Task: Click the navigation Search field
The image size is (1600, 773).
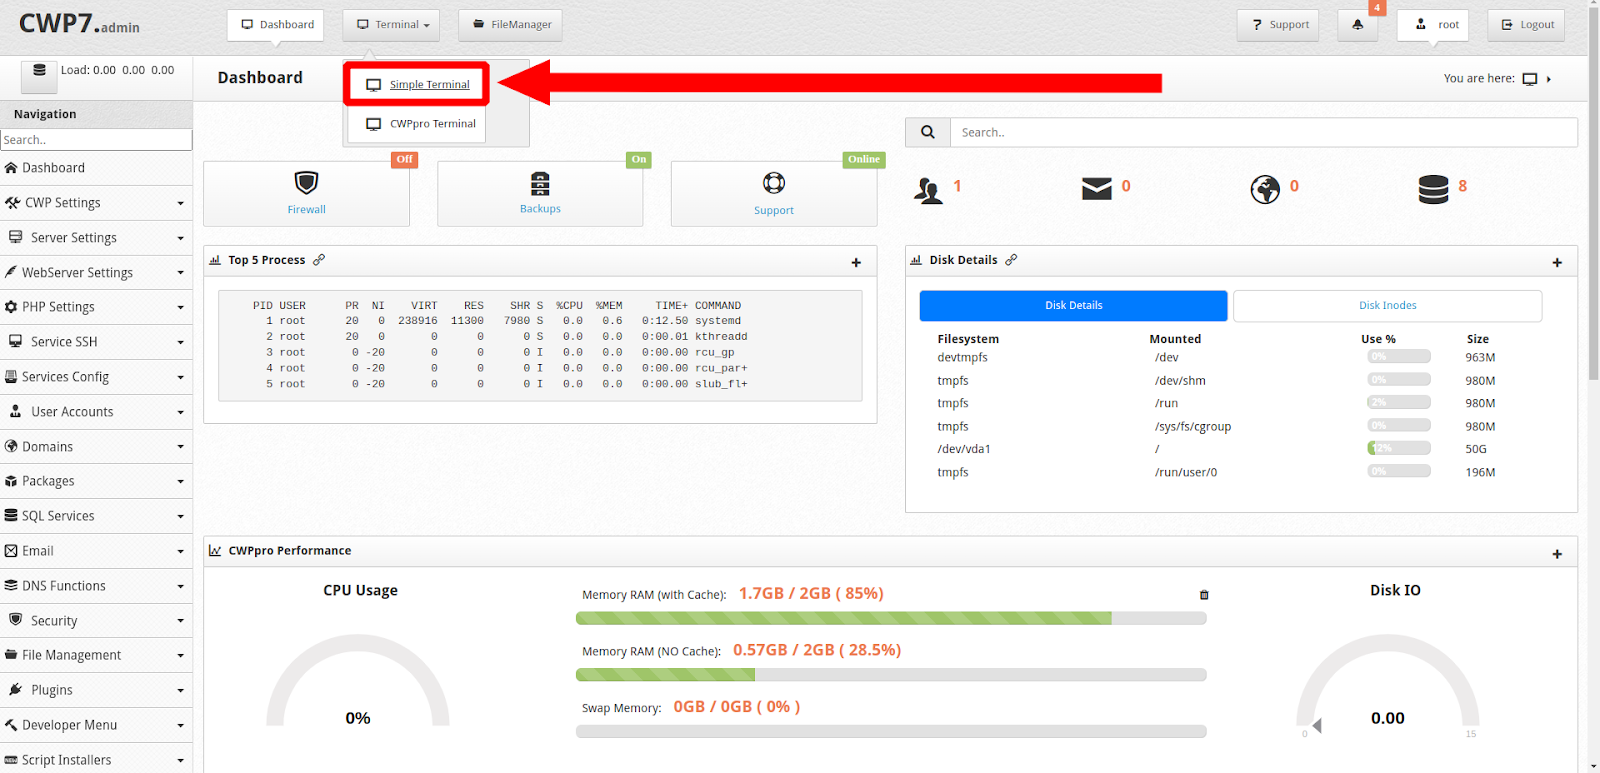Action: (x=96, y=140)
